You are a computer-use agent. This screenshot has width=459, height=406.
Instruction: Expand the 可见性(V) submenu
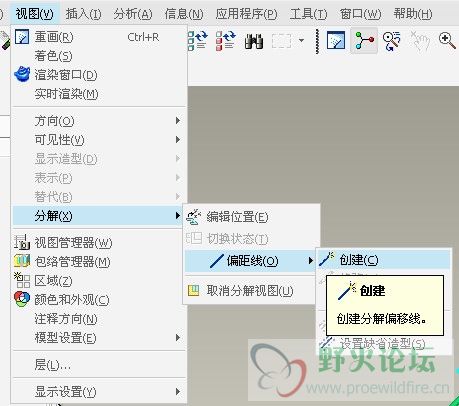(x=99, y=140)
